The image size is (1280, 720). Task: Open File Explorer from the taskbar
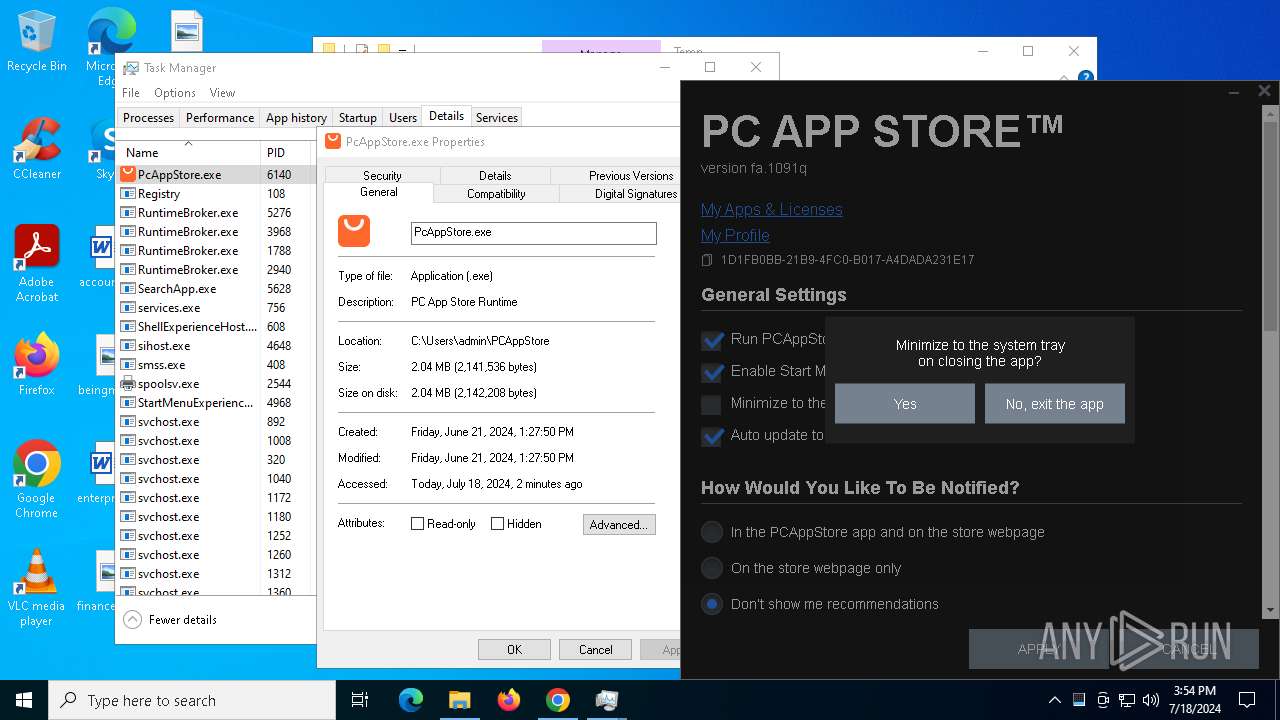click(459, 700)
